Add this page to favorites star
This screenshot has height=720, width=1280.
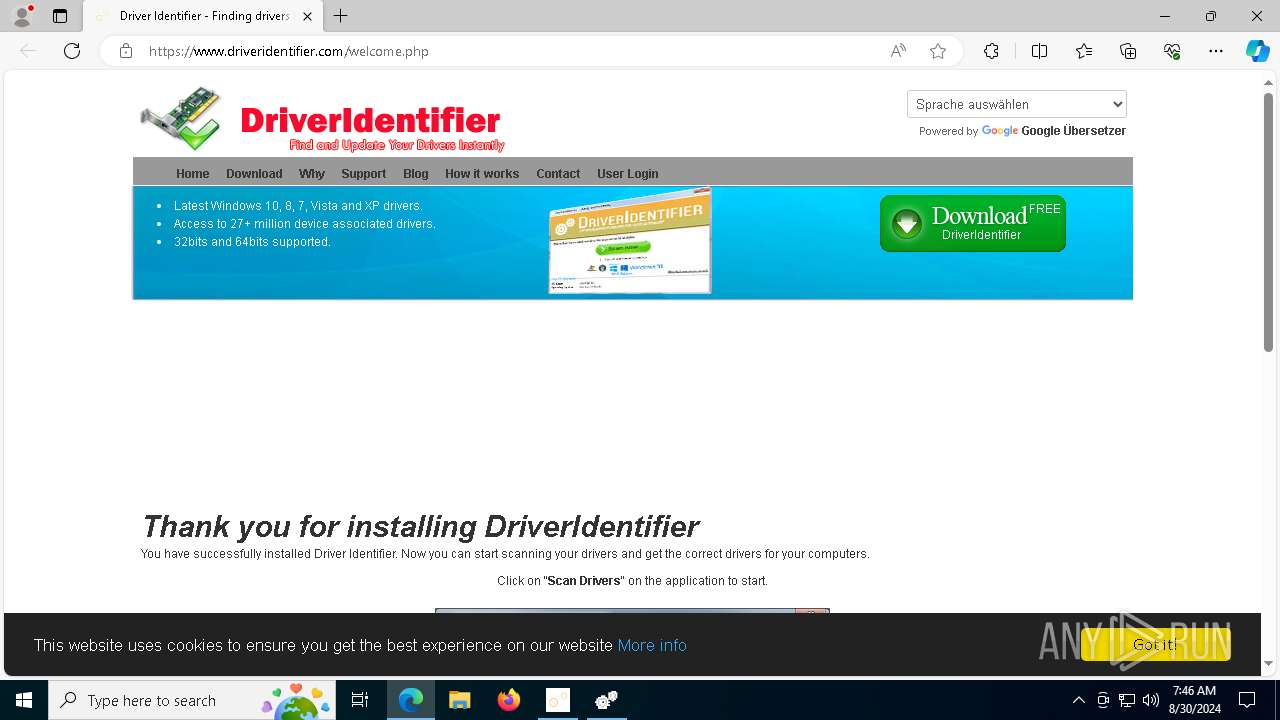[938, 51]
